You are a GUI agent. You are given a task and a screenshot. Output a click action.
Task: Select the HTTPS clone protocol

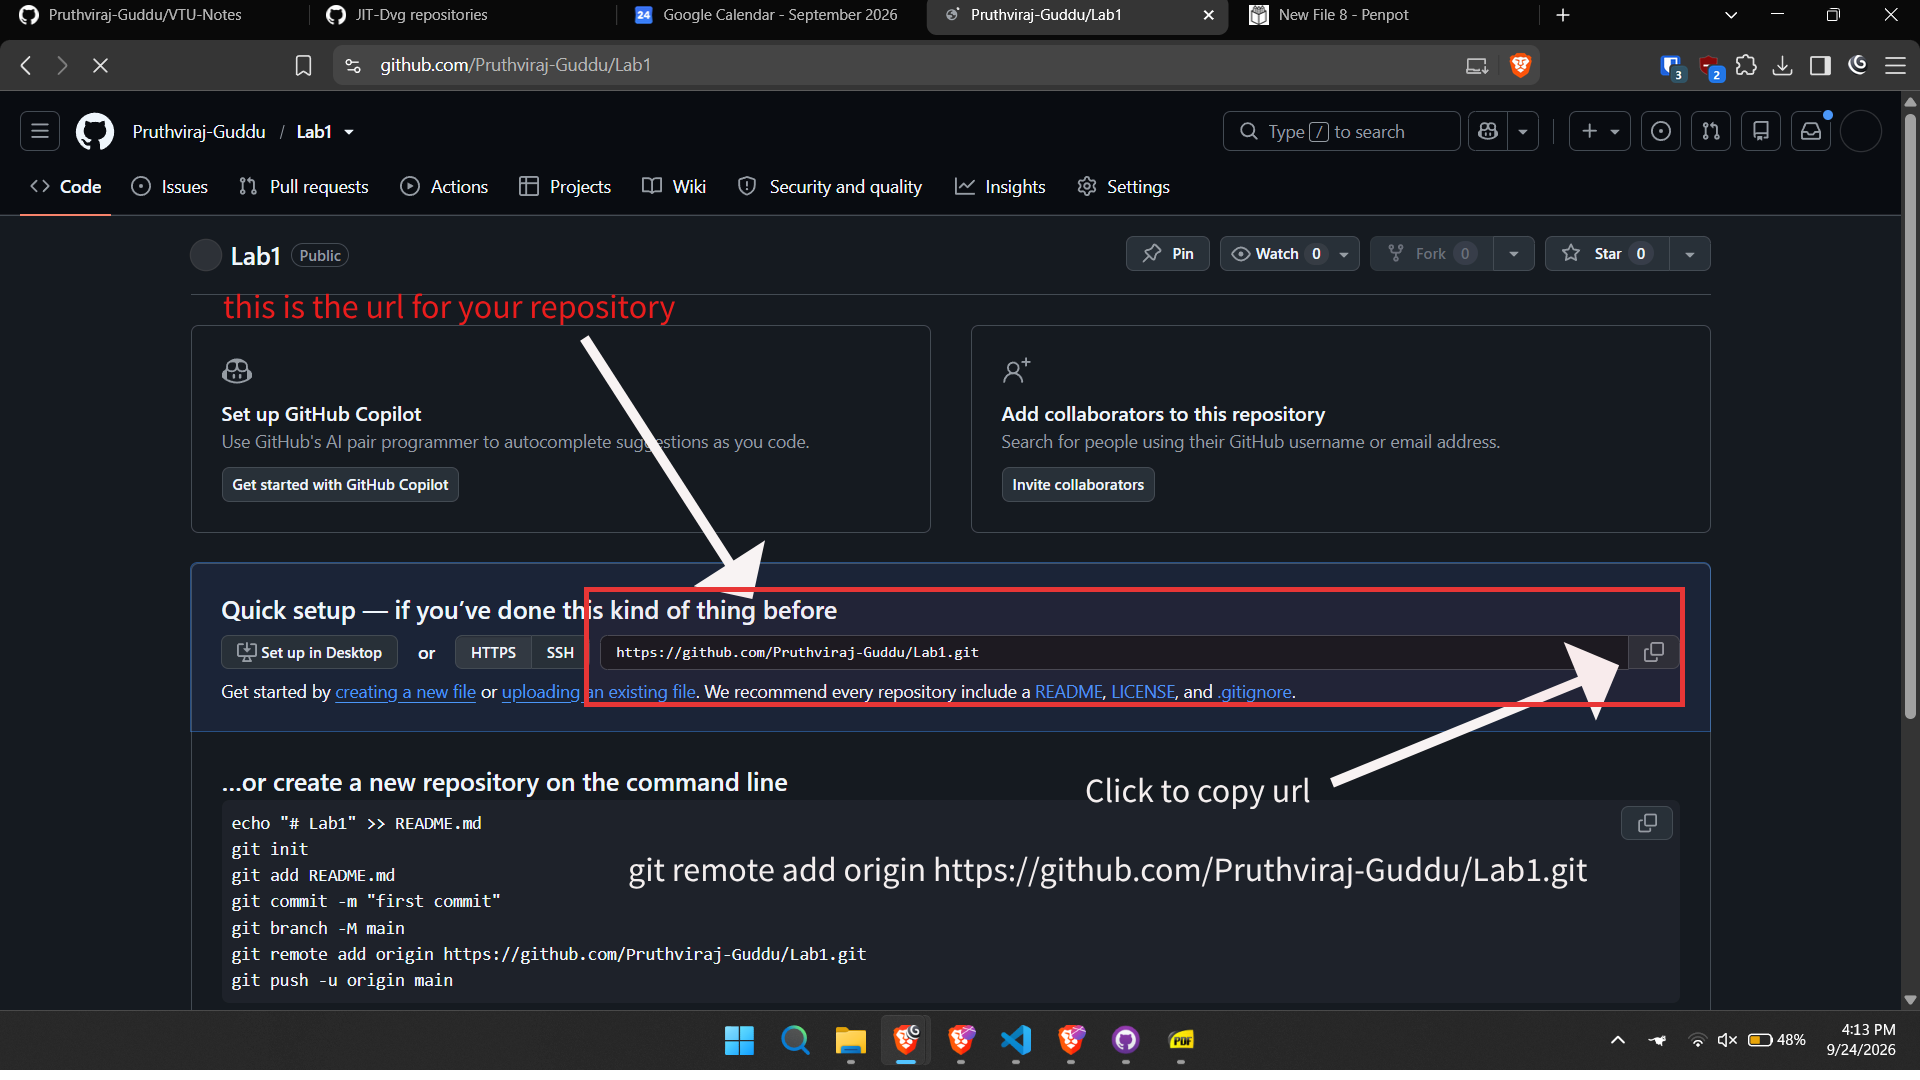point(493,653)
